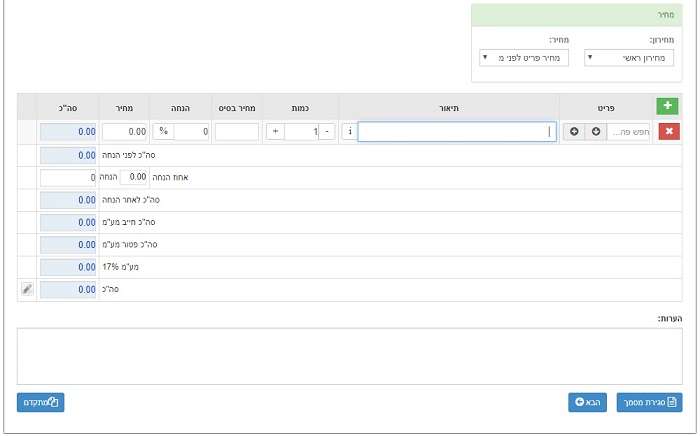Click the פריט column header
This screenshot has width=700, height=436.
pos(606,108)
